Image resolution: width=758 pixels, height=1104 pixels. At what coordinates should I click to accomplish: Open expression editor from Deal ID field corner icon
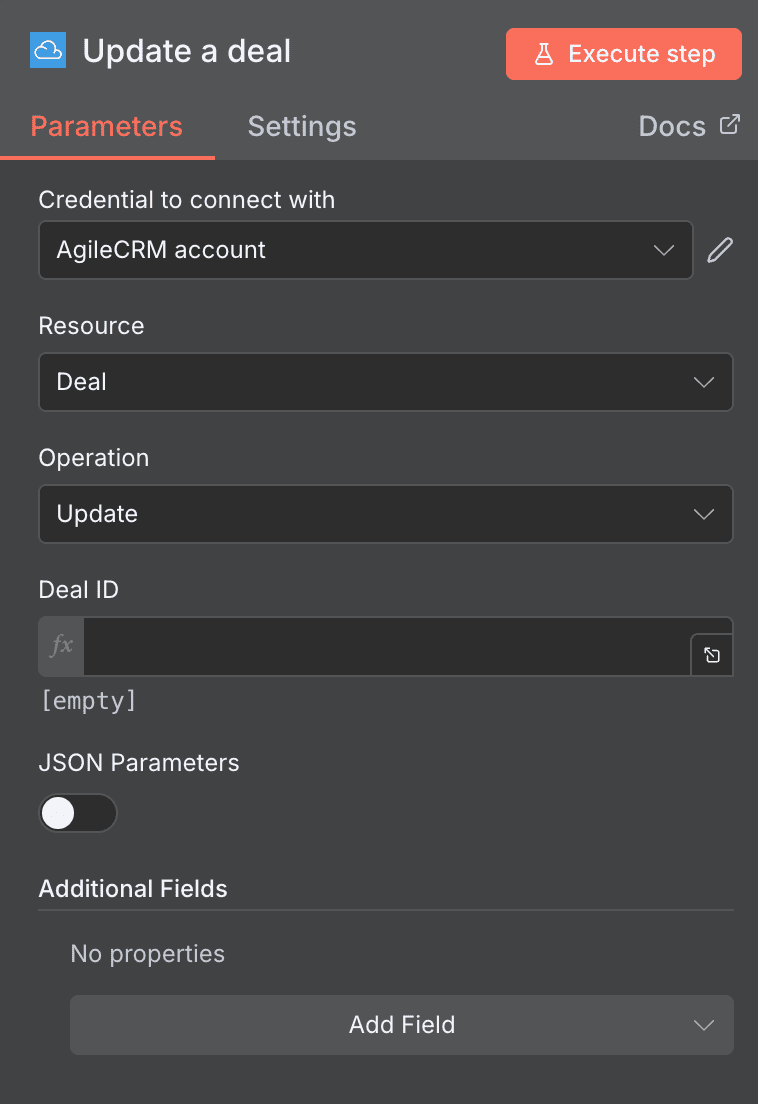tap(711, 655)
